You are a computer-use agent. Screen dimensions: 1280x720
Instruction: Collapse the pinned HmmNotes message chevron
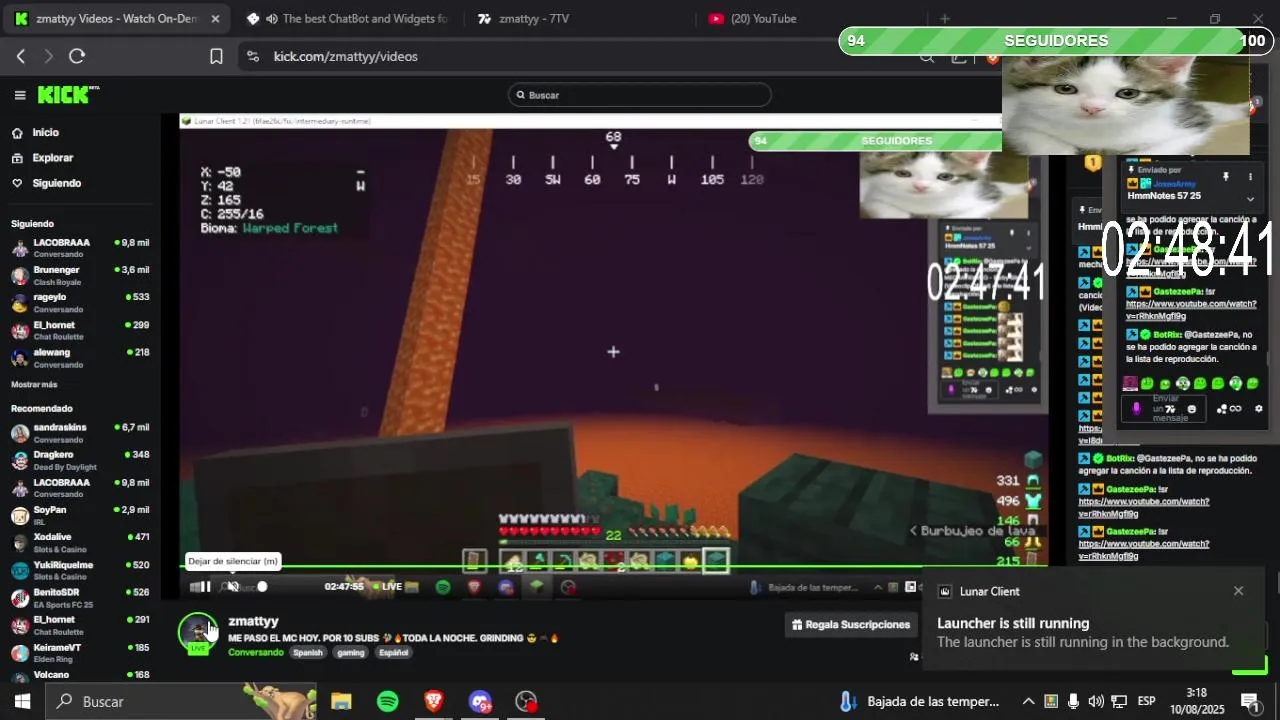pos(1250,199)
